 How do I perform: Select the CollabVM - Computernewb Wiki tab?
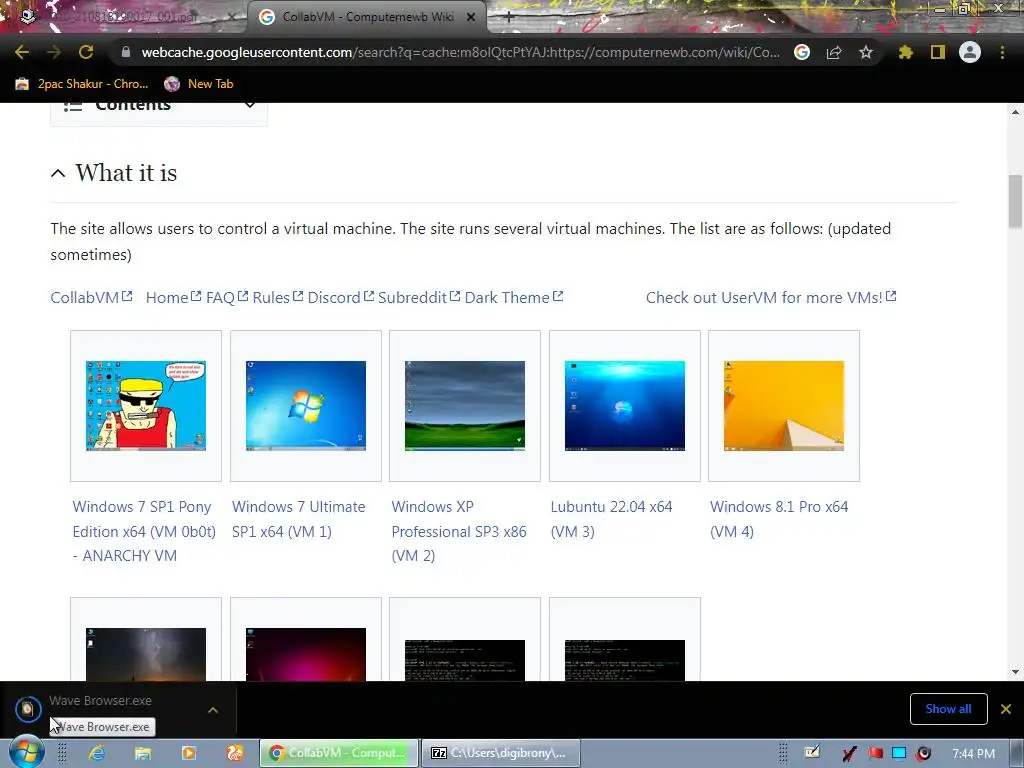coord(368,17)
